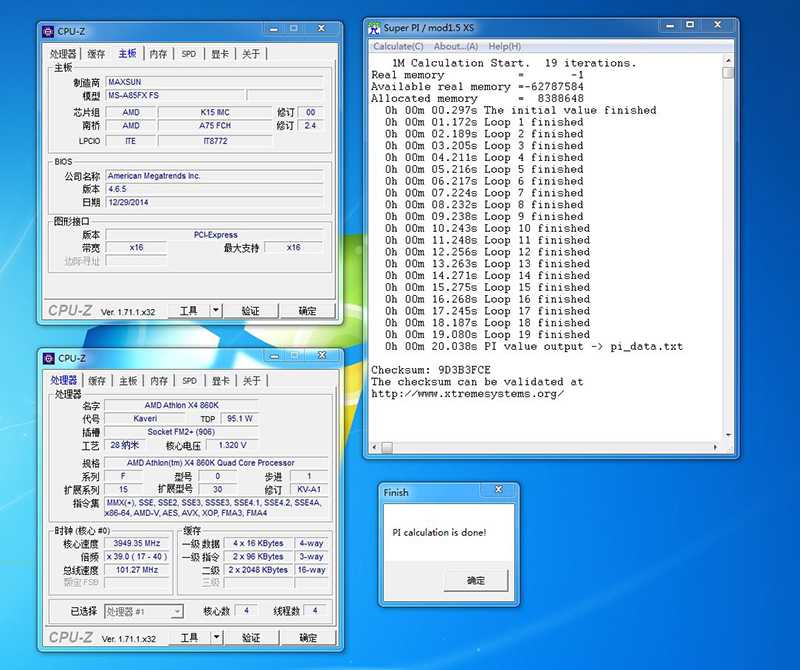
Task: Click Super PI window title icon
Action: [375, 28]
